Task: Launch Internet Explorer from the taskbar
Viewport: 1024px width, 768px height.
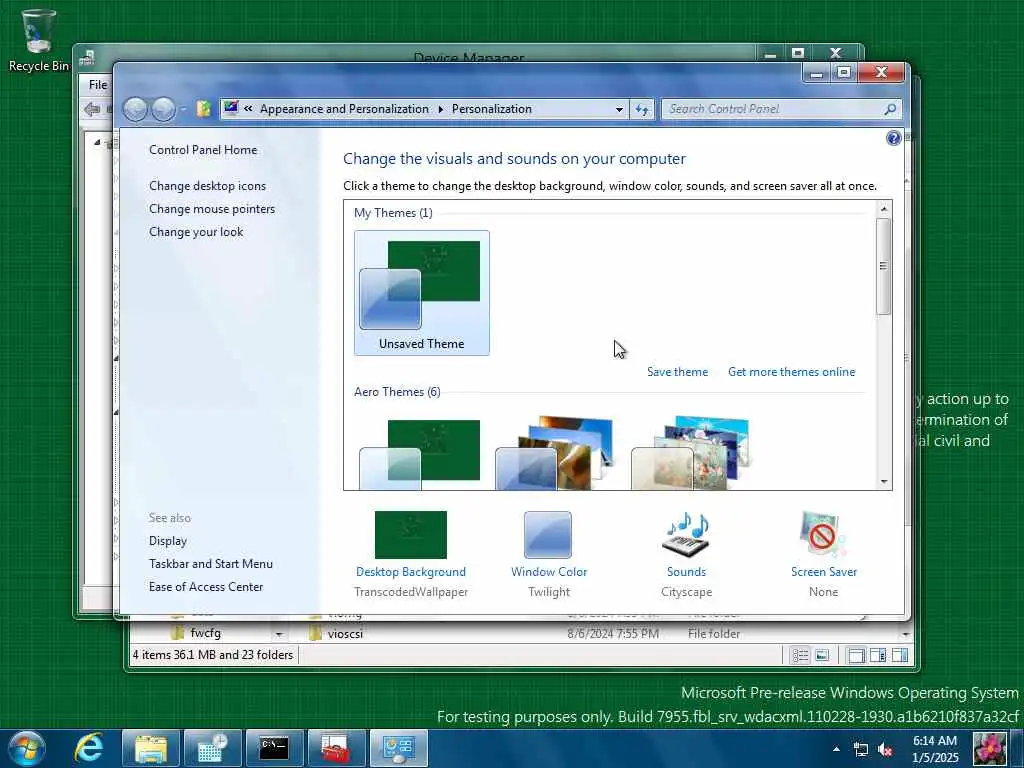Action: tap(89, 748)
